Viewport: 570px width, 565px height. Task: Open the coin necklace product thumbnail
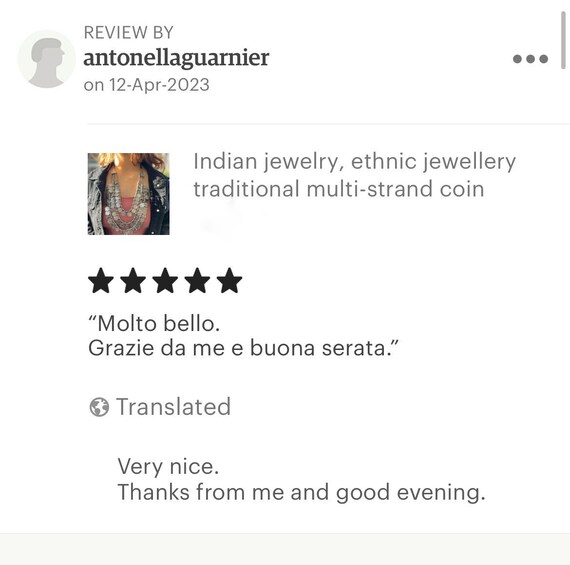129,194
